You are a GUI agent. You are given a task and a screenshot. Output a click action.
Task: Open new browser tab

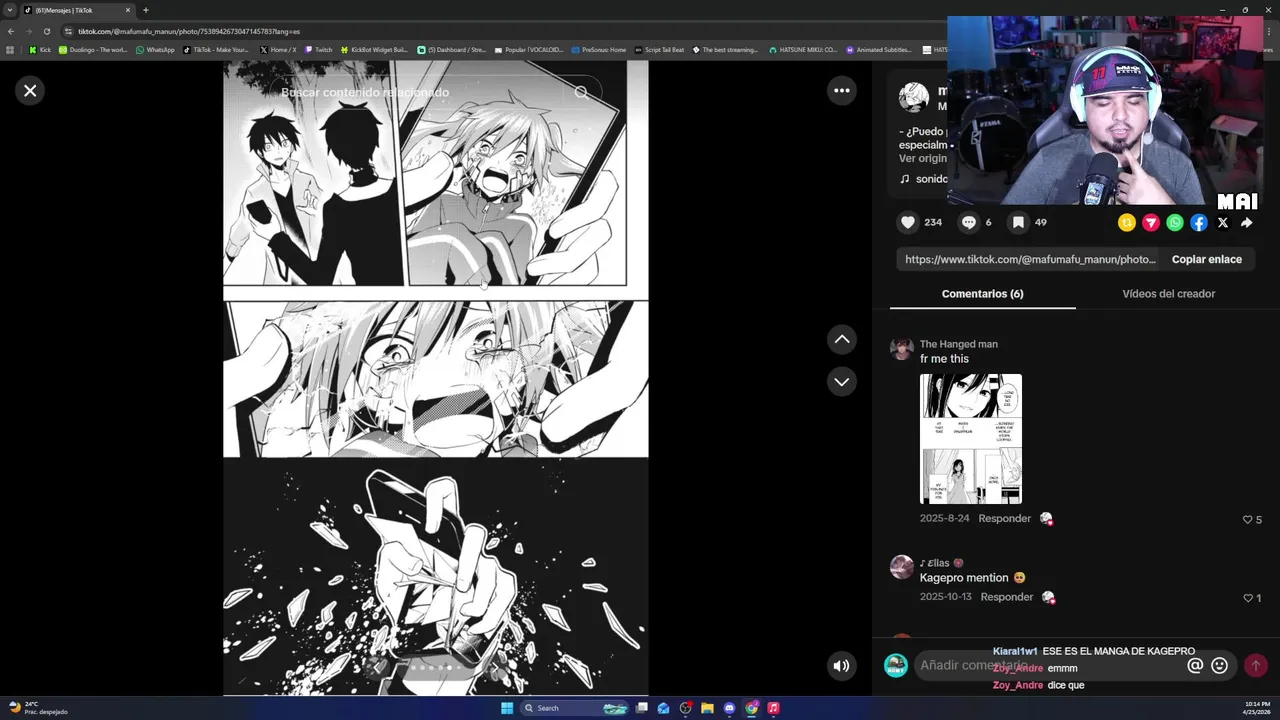pyautogui.click(x=145, y=10)
